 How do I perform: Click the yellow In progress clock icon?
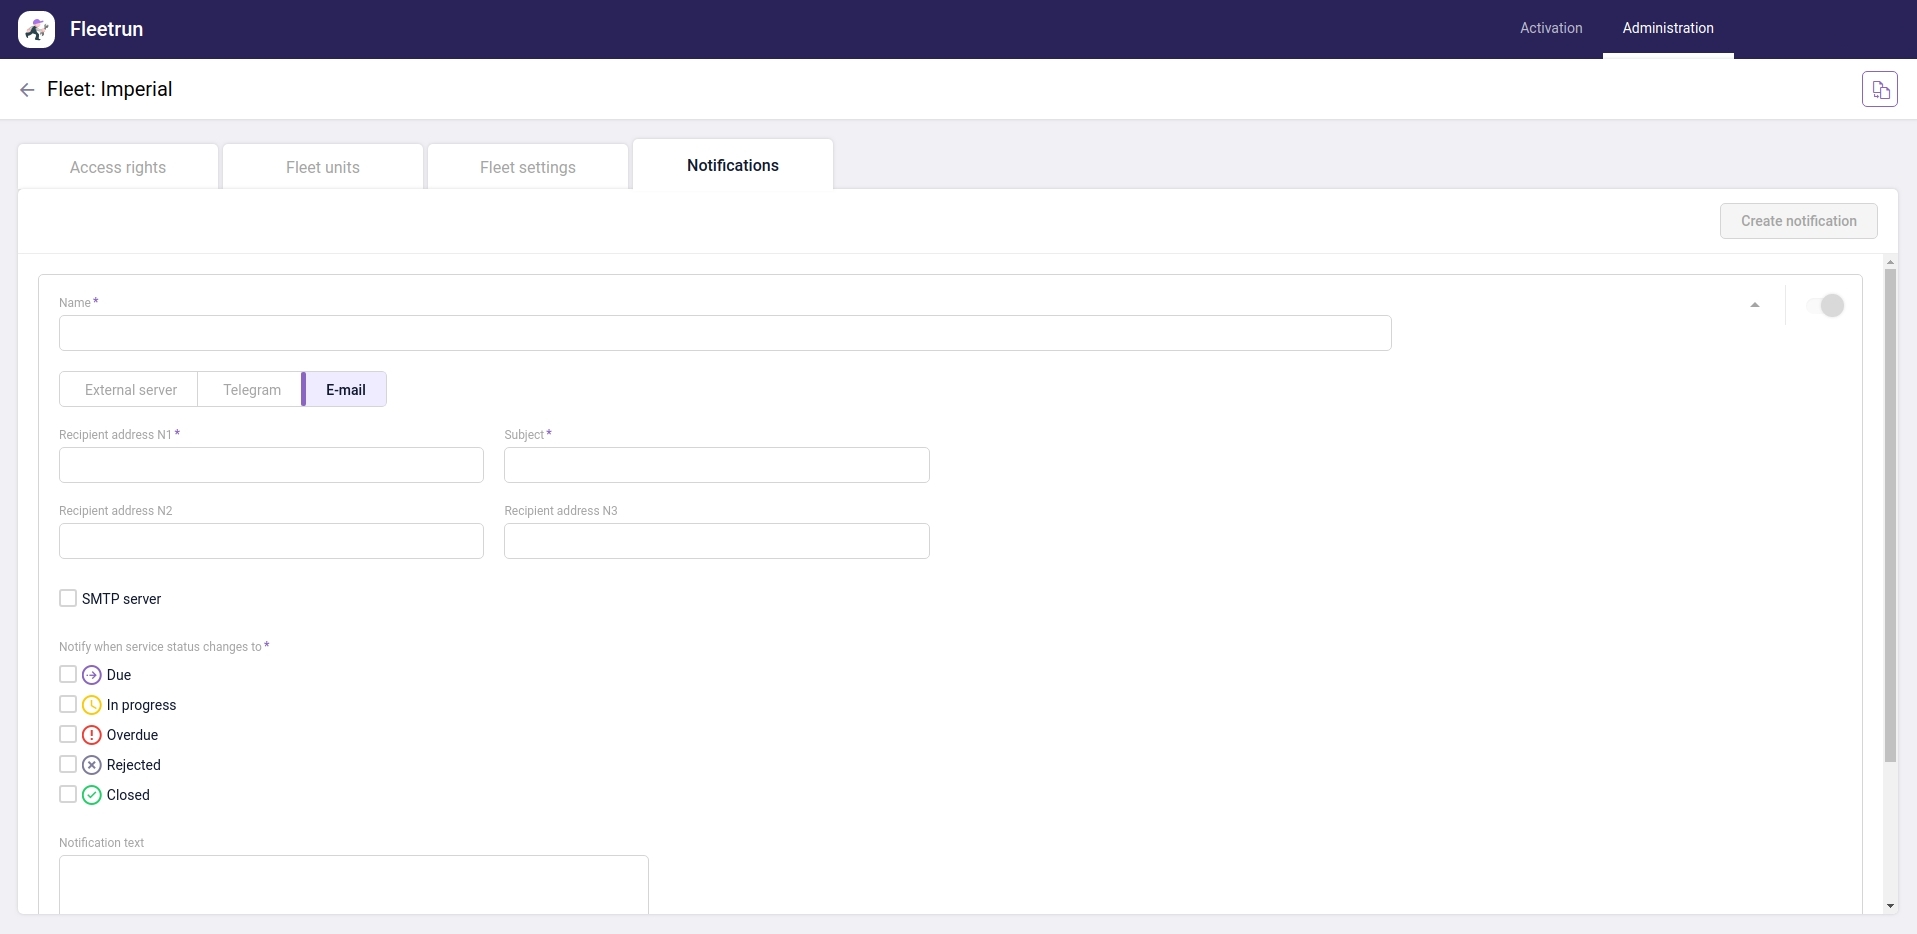coord(90,704)
